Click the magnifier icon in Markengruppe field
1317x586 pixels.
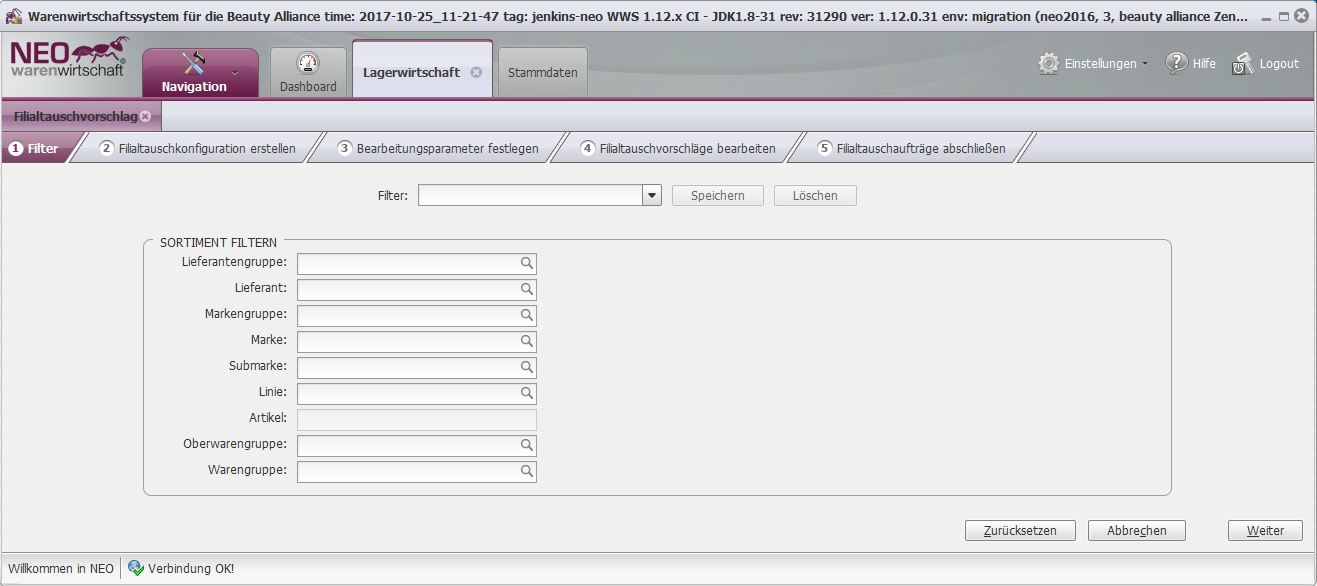point(526,315)
